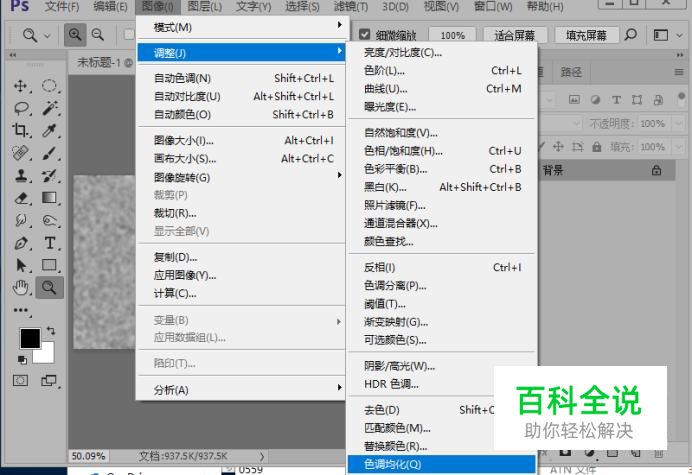Image resolution: width=692 pixels, height=475 pixels.
Task: Expand status bar info arrow
Action: (x=262, y=456)
